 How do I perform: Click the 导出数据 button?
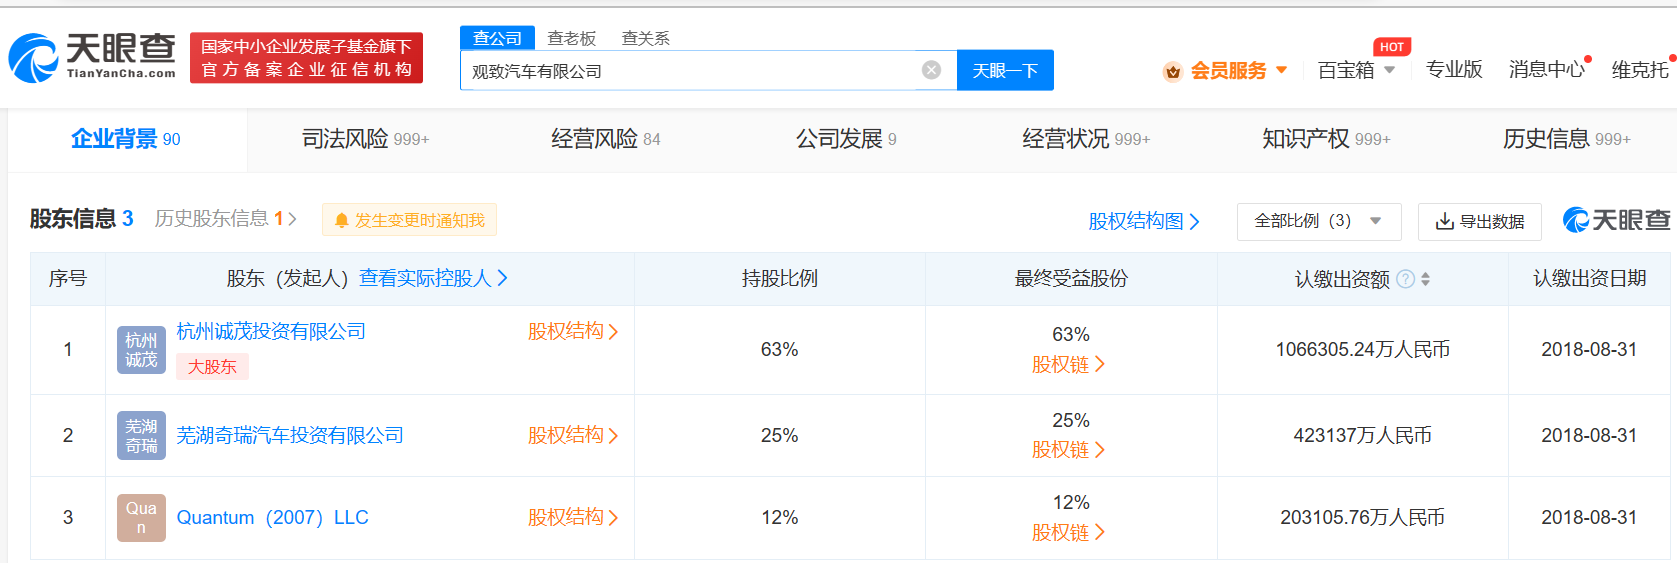1480,221
